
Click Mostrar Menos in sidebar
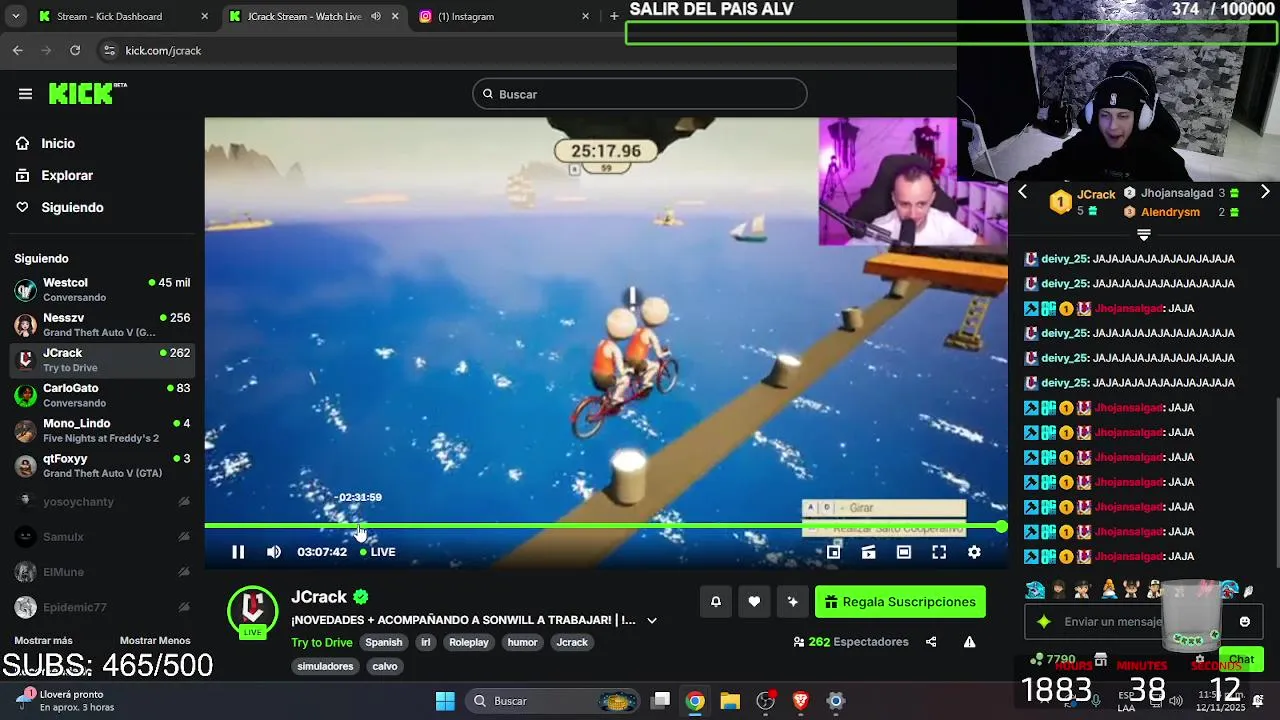(155, 641)
